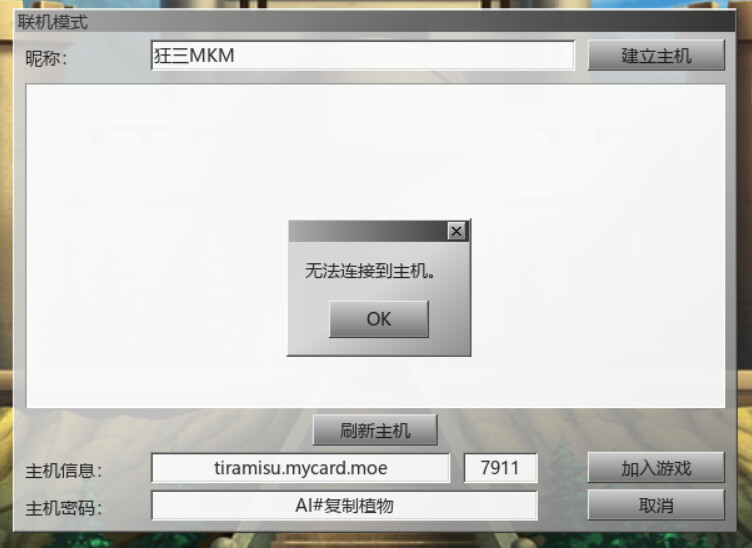This screenshot has width=752, height=548.
Task: Click the error dialog's title bar
Action: 367,232
